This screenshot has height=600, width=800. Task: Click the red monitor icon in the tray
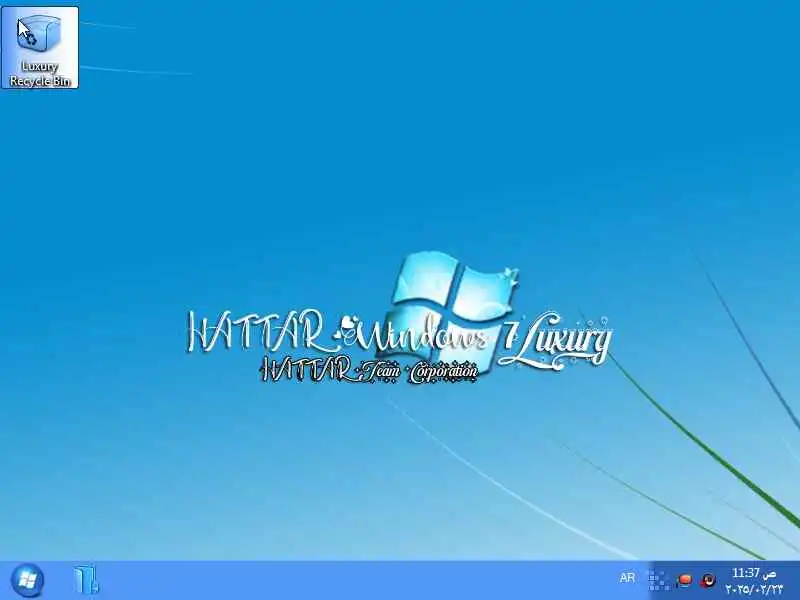click(684, 580)
